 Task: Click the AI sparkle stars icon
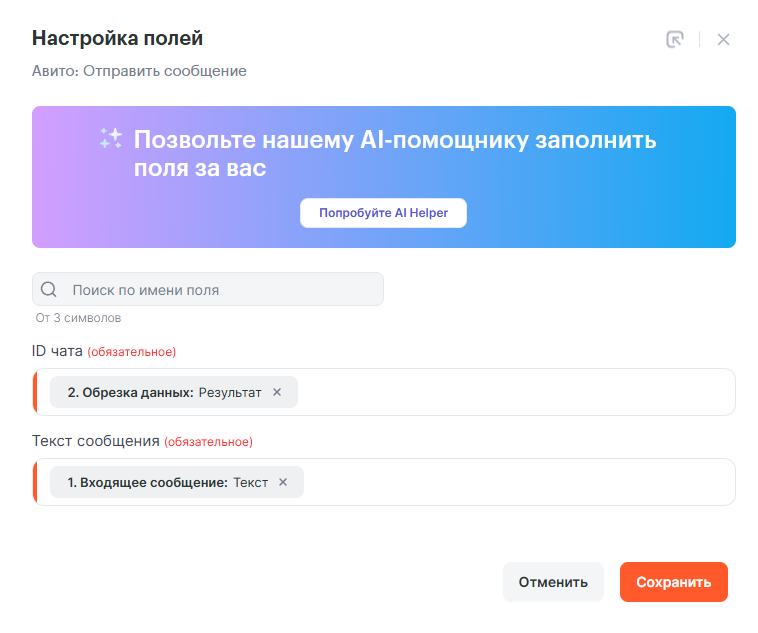pos(110,139)
